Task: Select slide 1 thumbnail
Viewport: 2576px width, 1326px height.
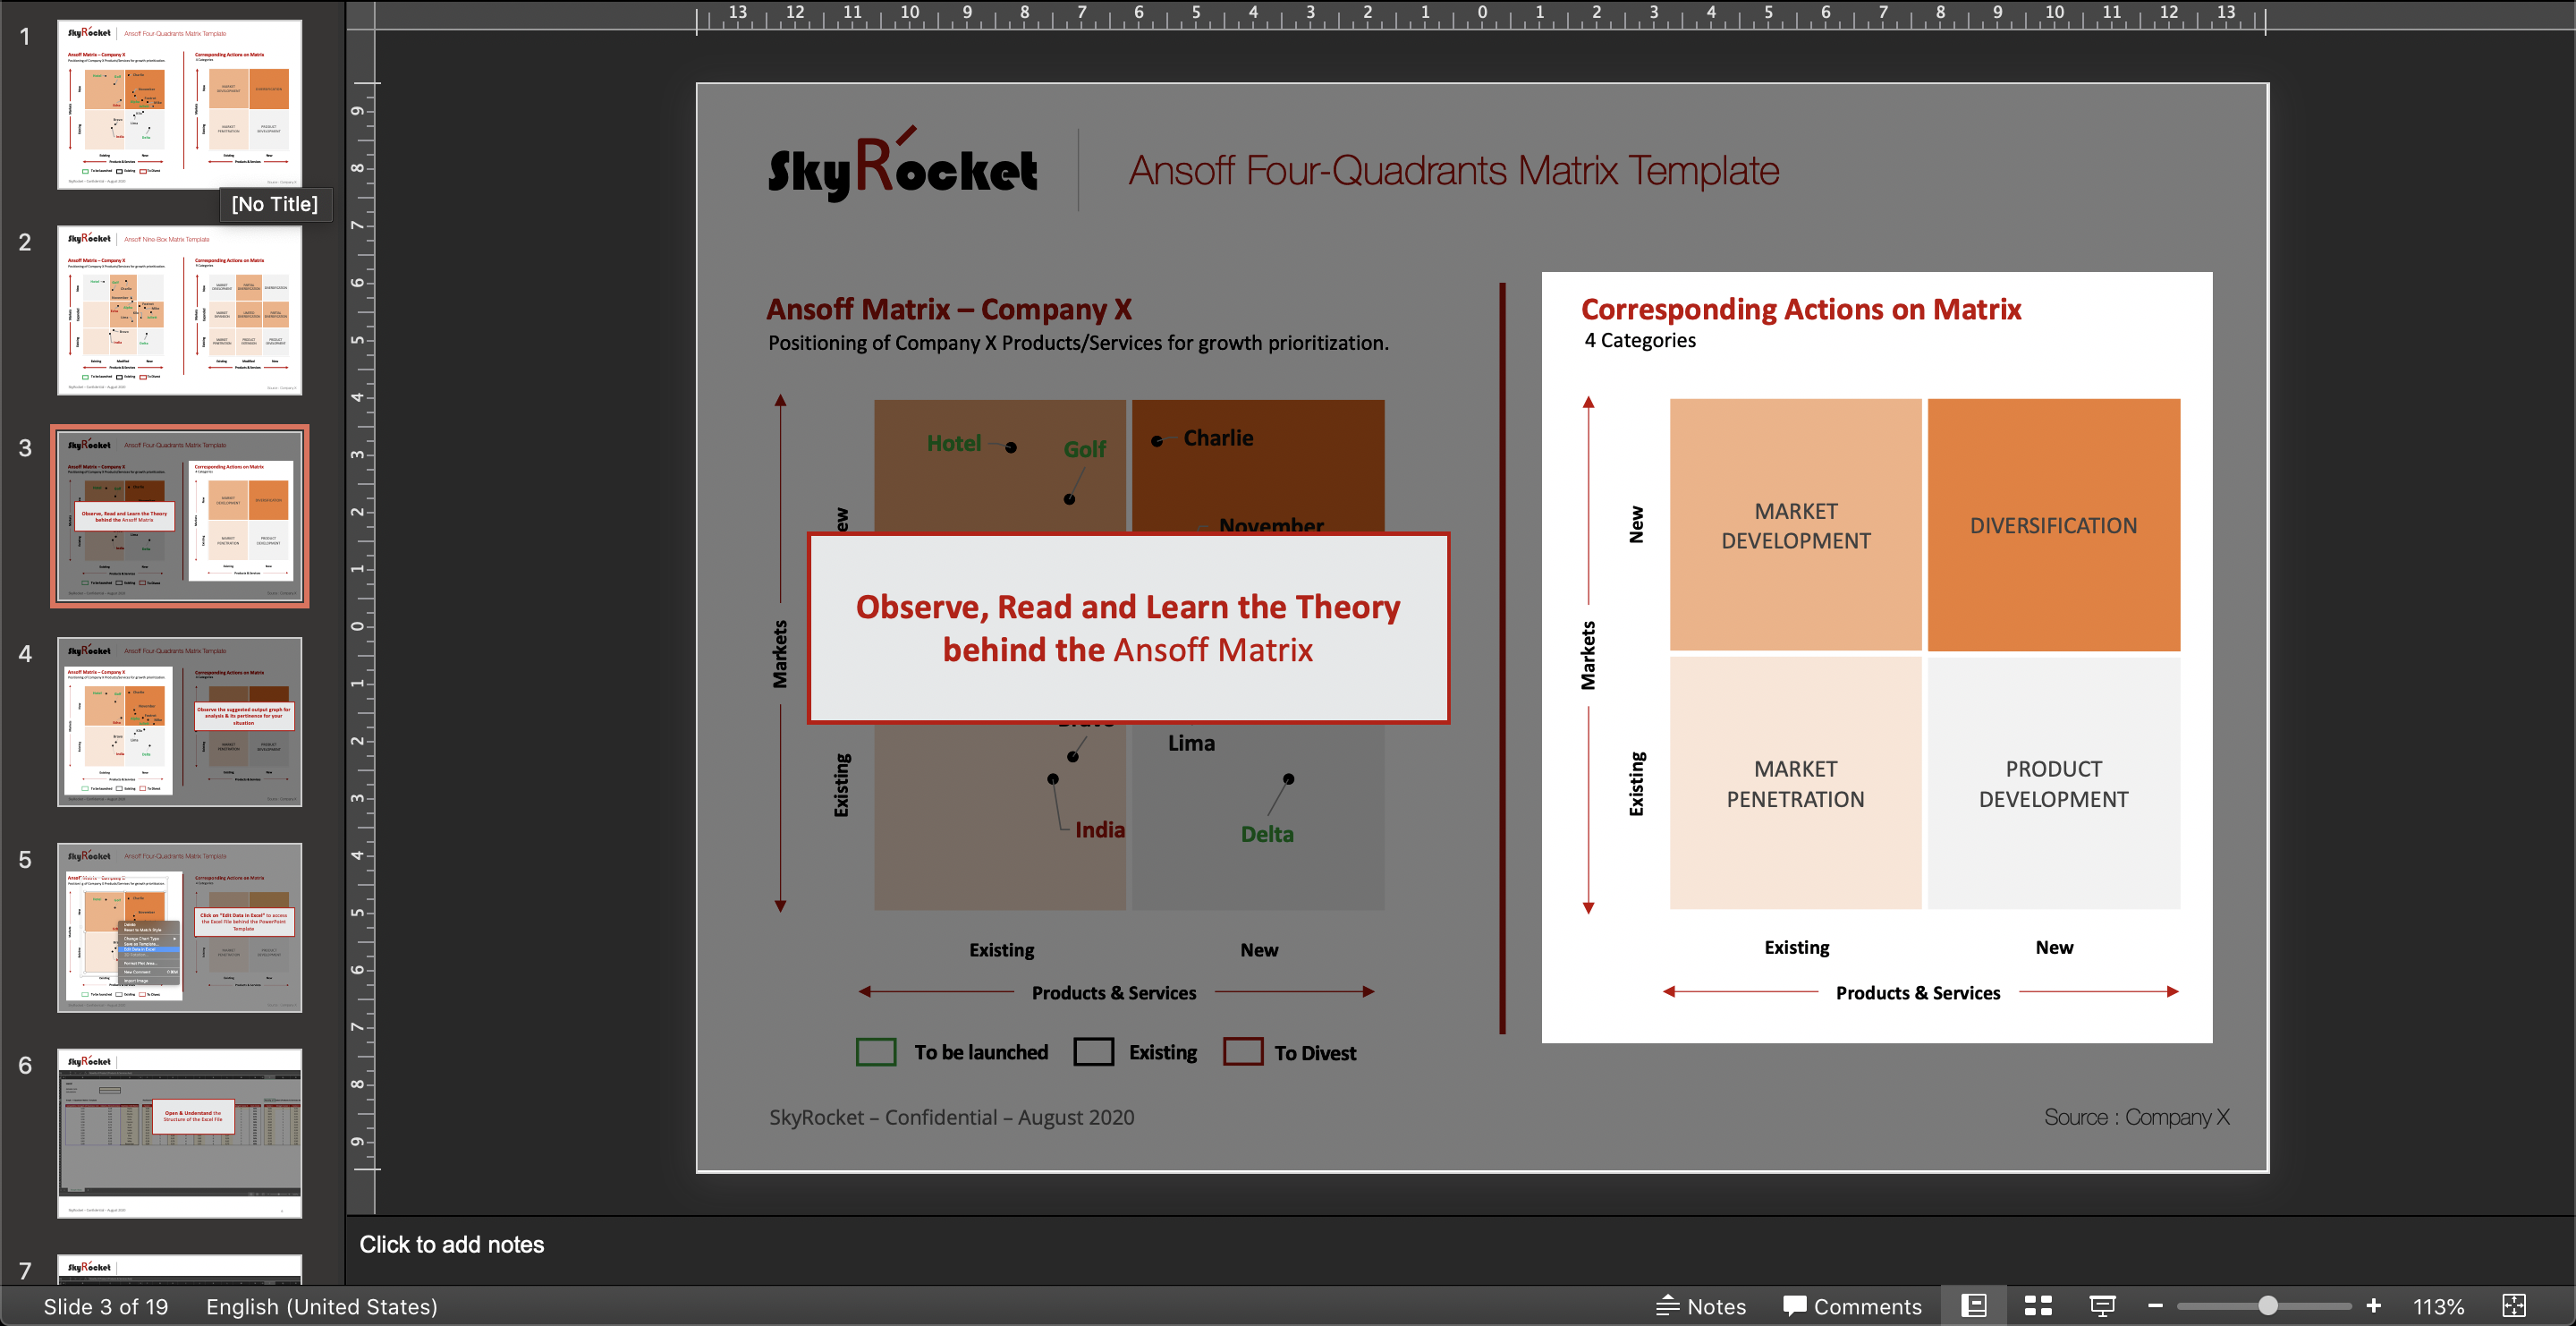Action: 180,104
